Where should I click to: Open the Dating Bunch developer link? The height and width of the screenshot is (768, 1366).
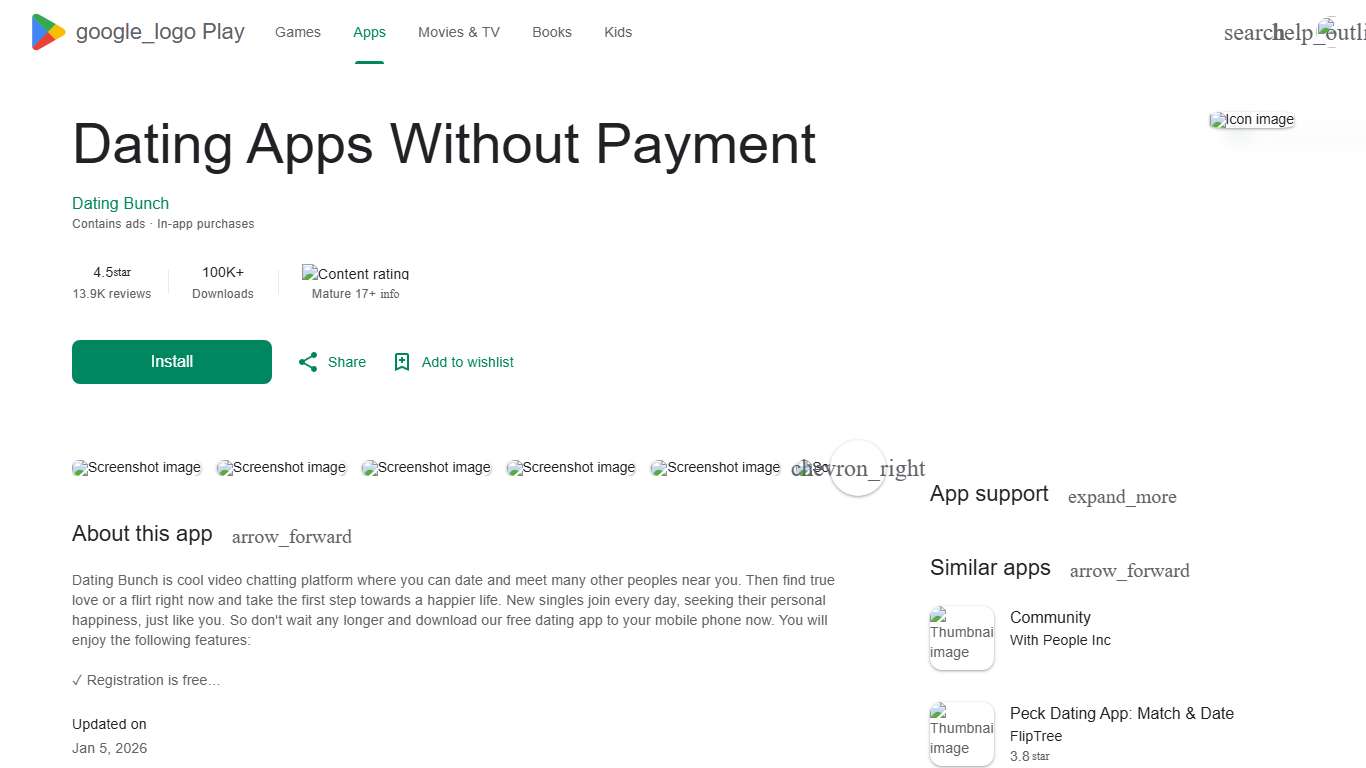(x=120, y=203)
